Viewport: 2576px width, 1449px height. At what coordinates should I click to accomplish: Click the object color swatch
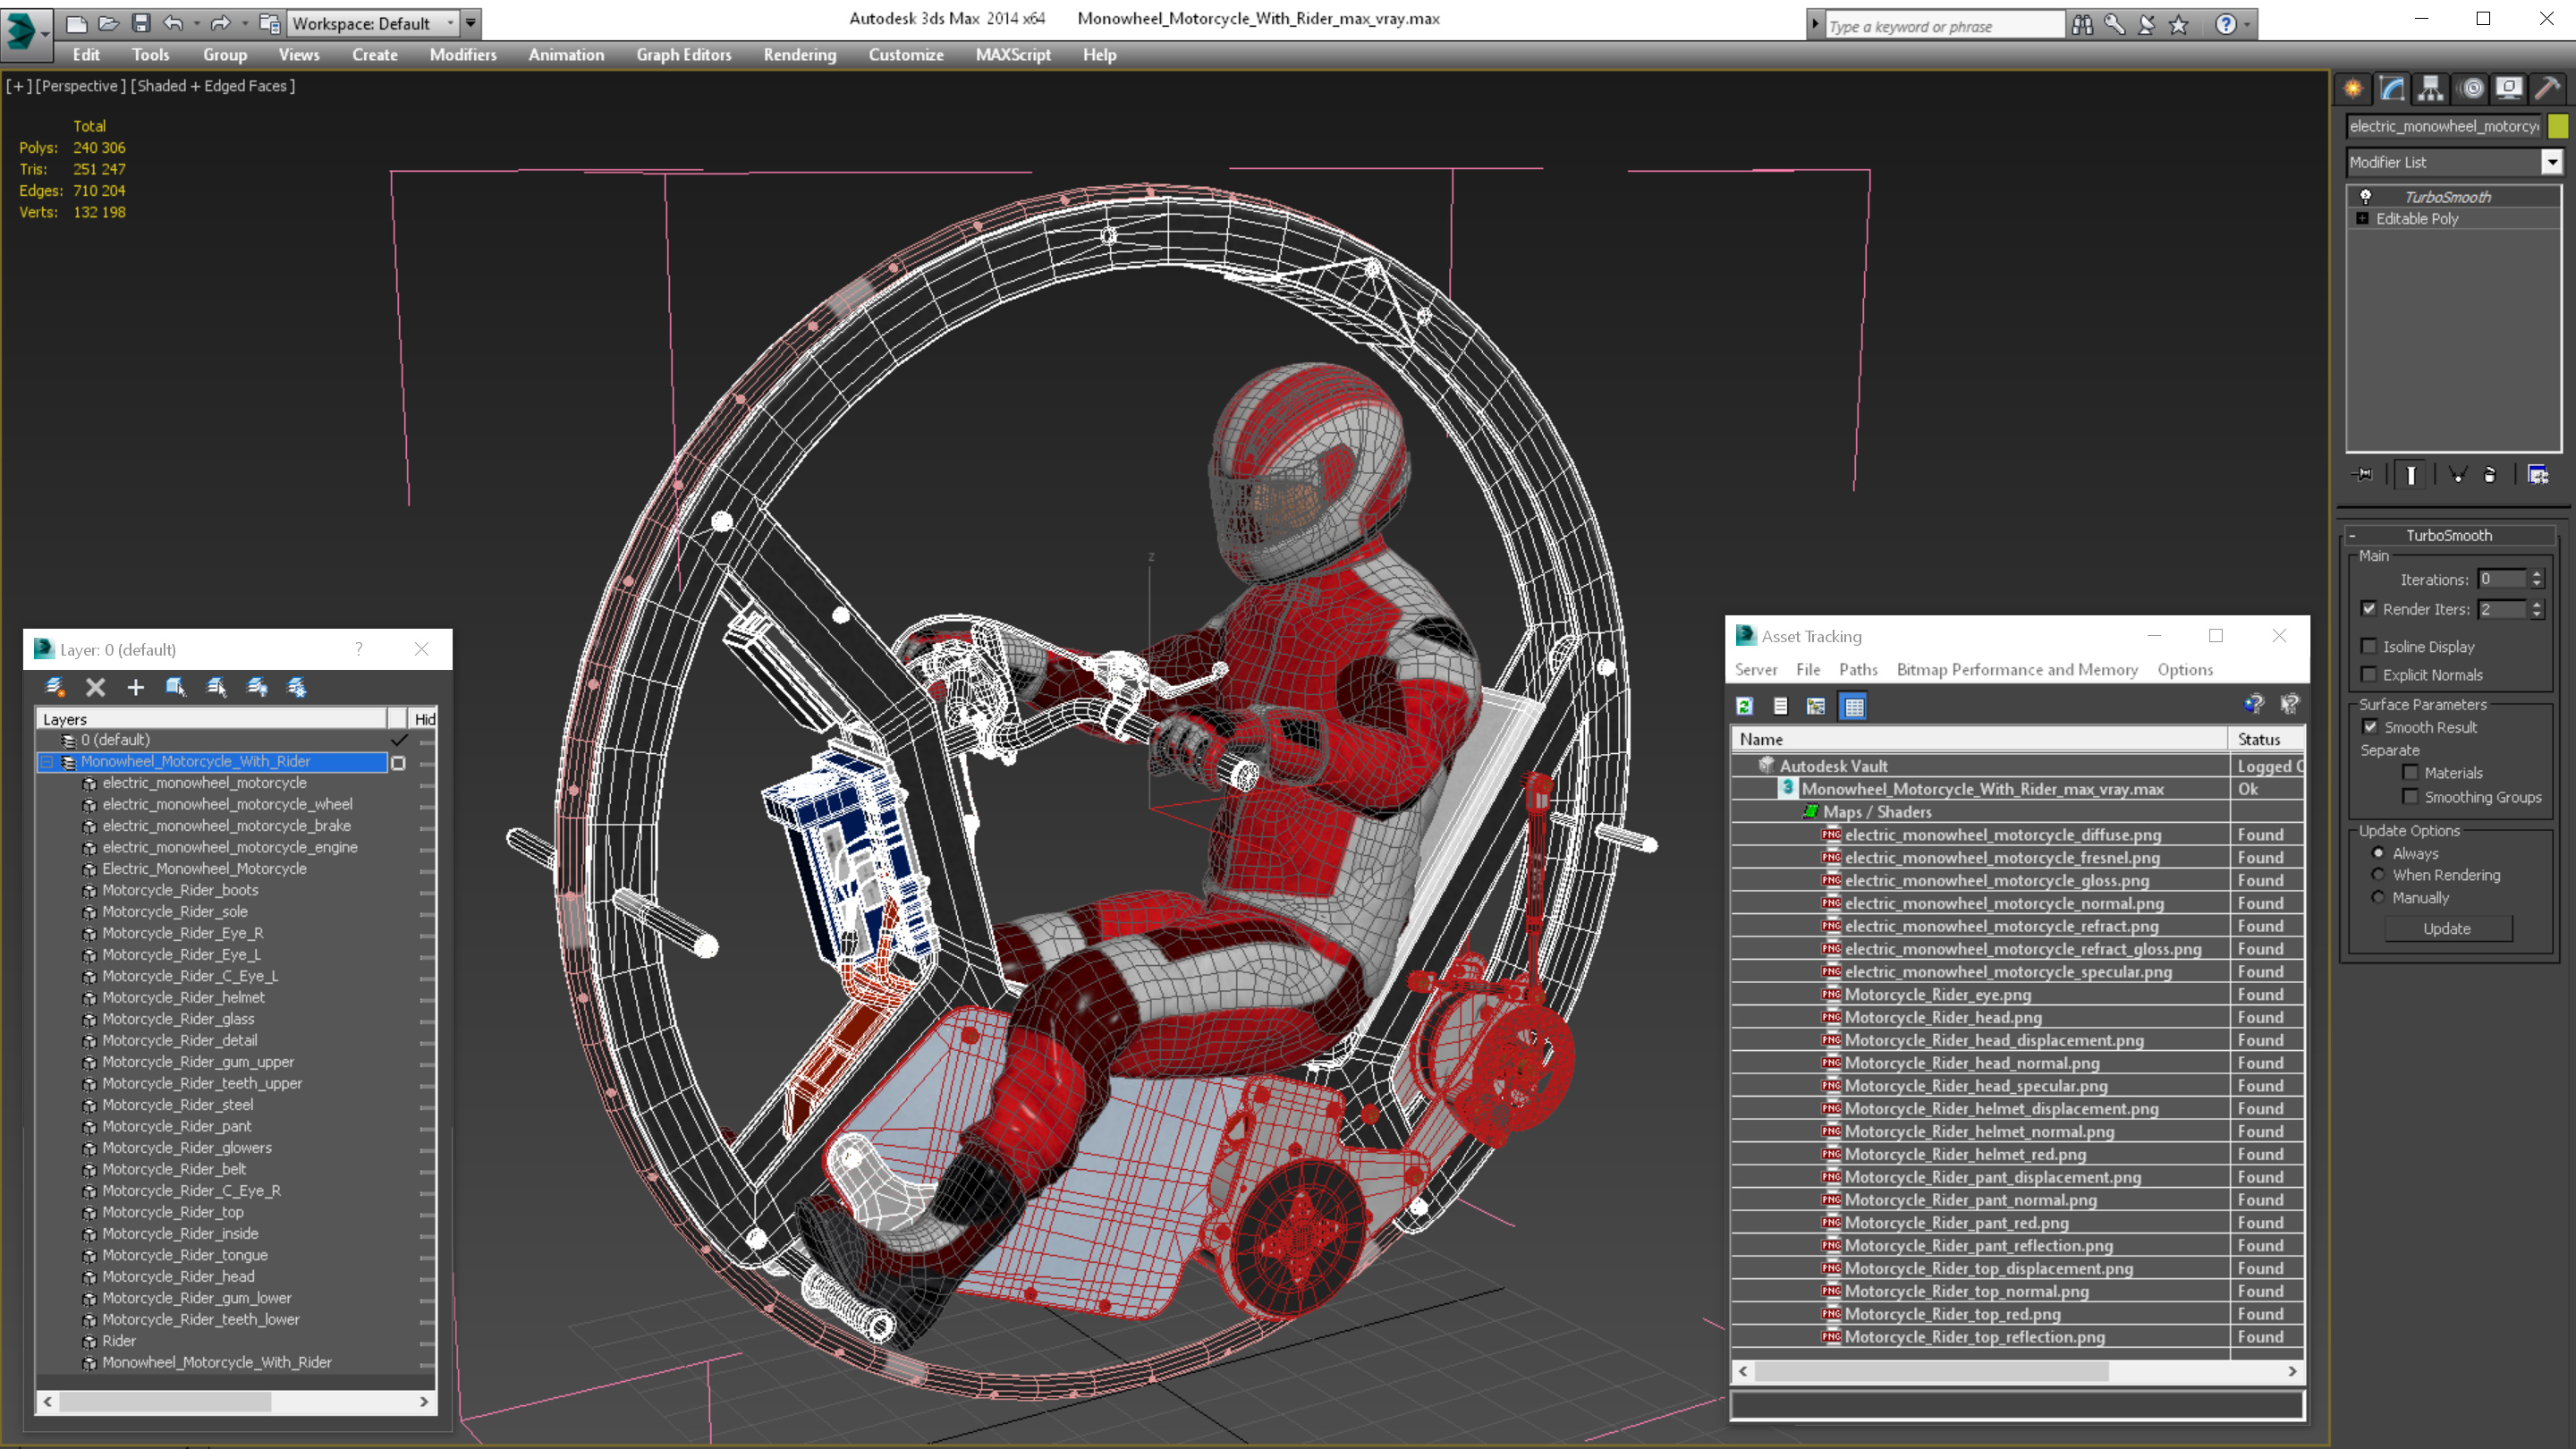[2558, 126]
